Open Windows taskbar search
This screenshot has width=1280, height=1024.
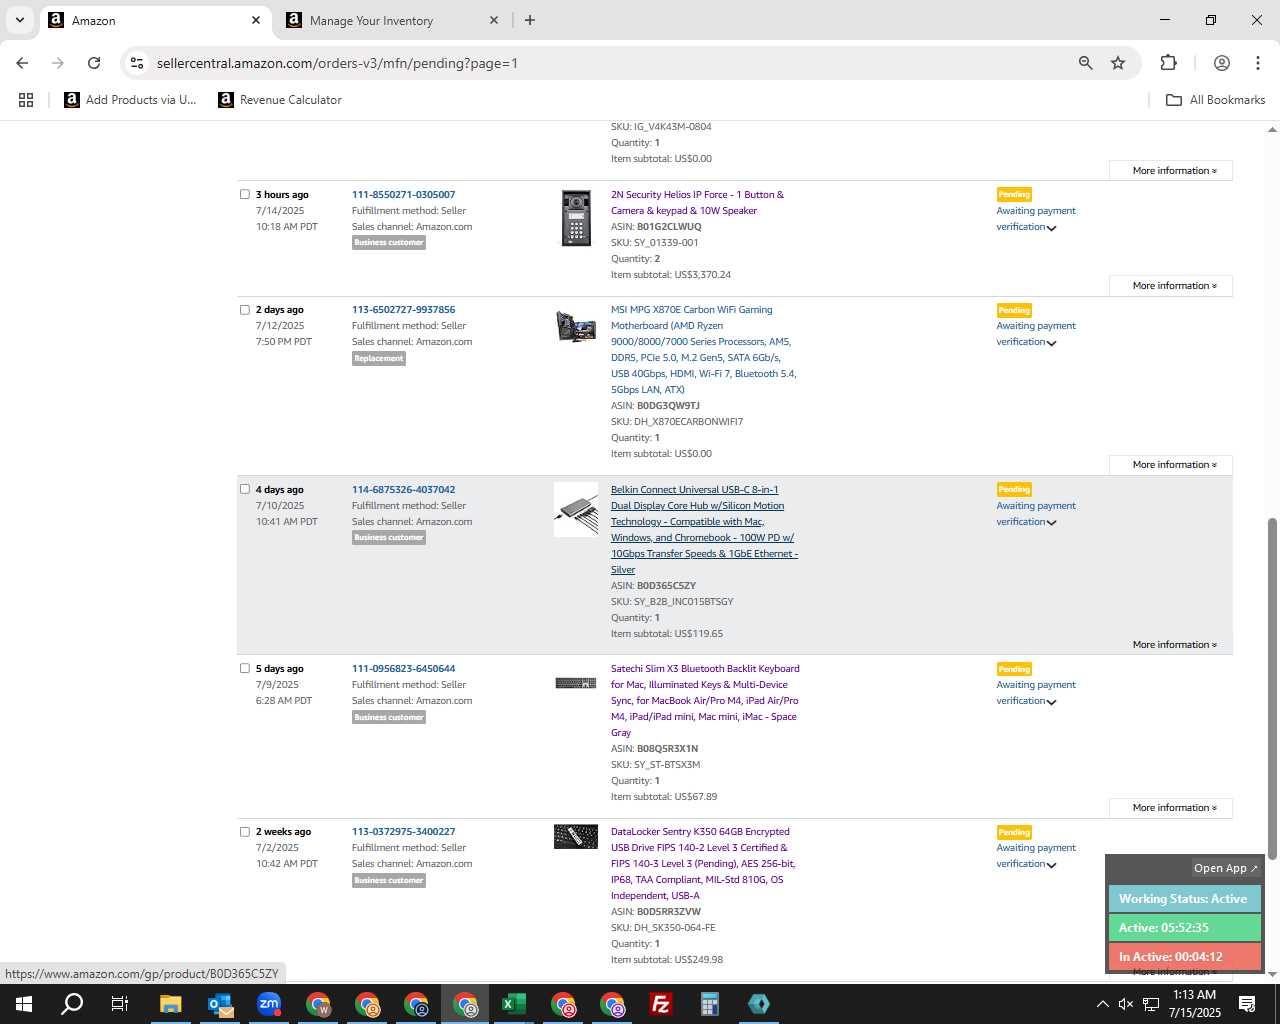click(72, 1004)
